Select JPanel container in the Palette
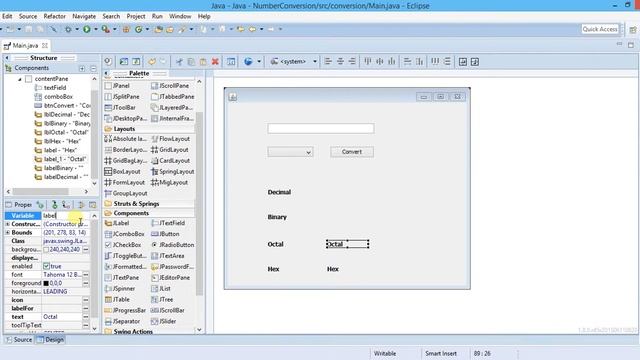The width and height of the screenshot is (640, 360). pos(117,86)
